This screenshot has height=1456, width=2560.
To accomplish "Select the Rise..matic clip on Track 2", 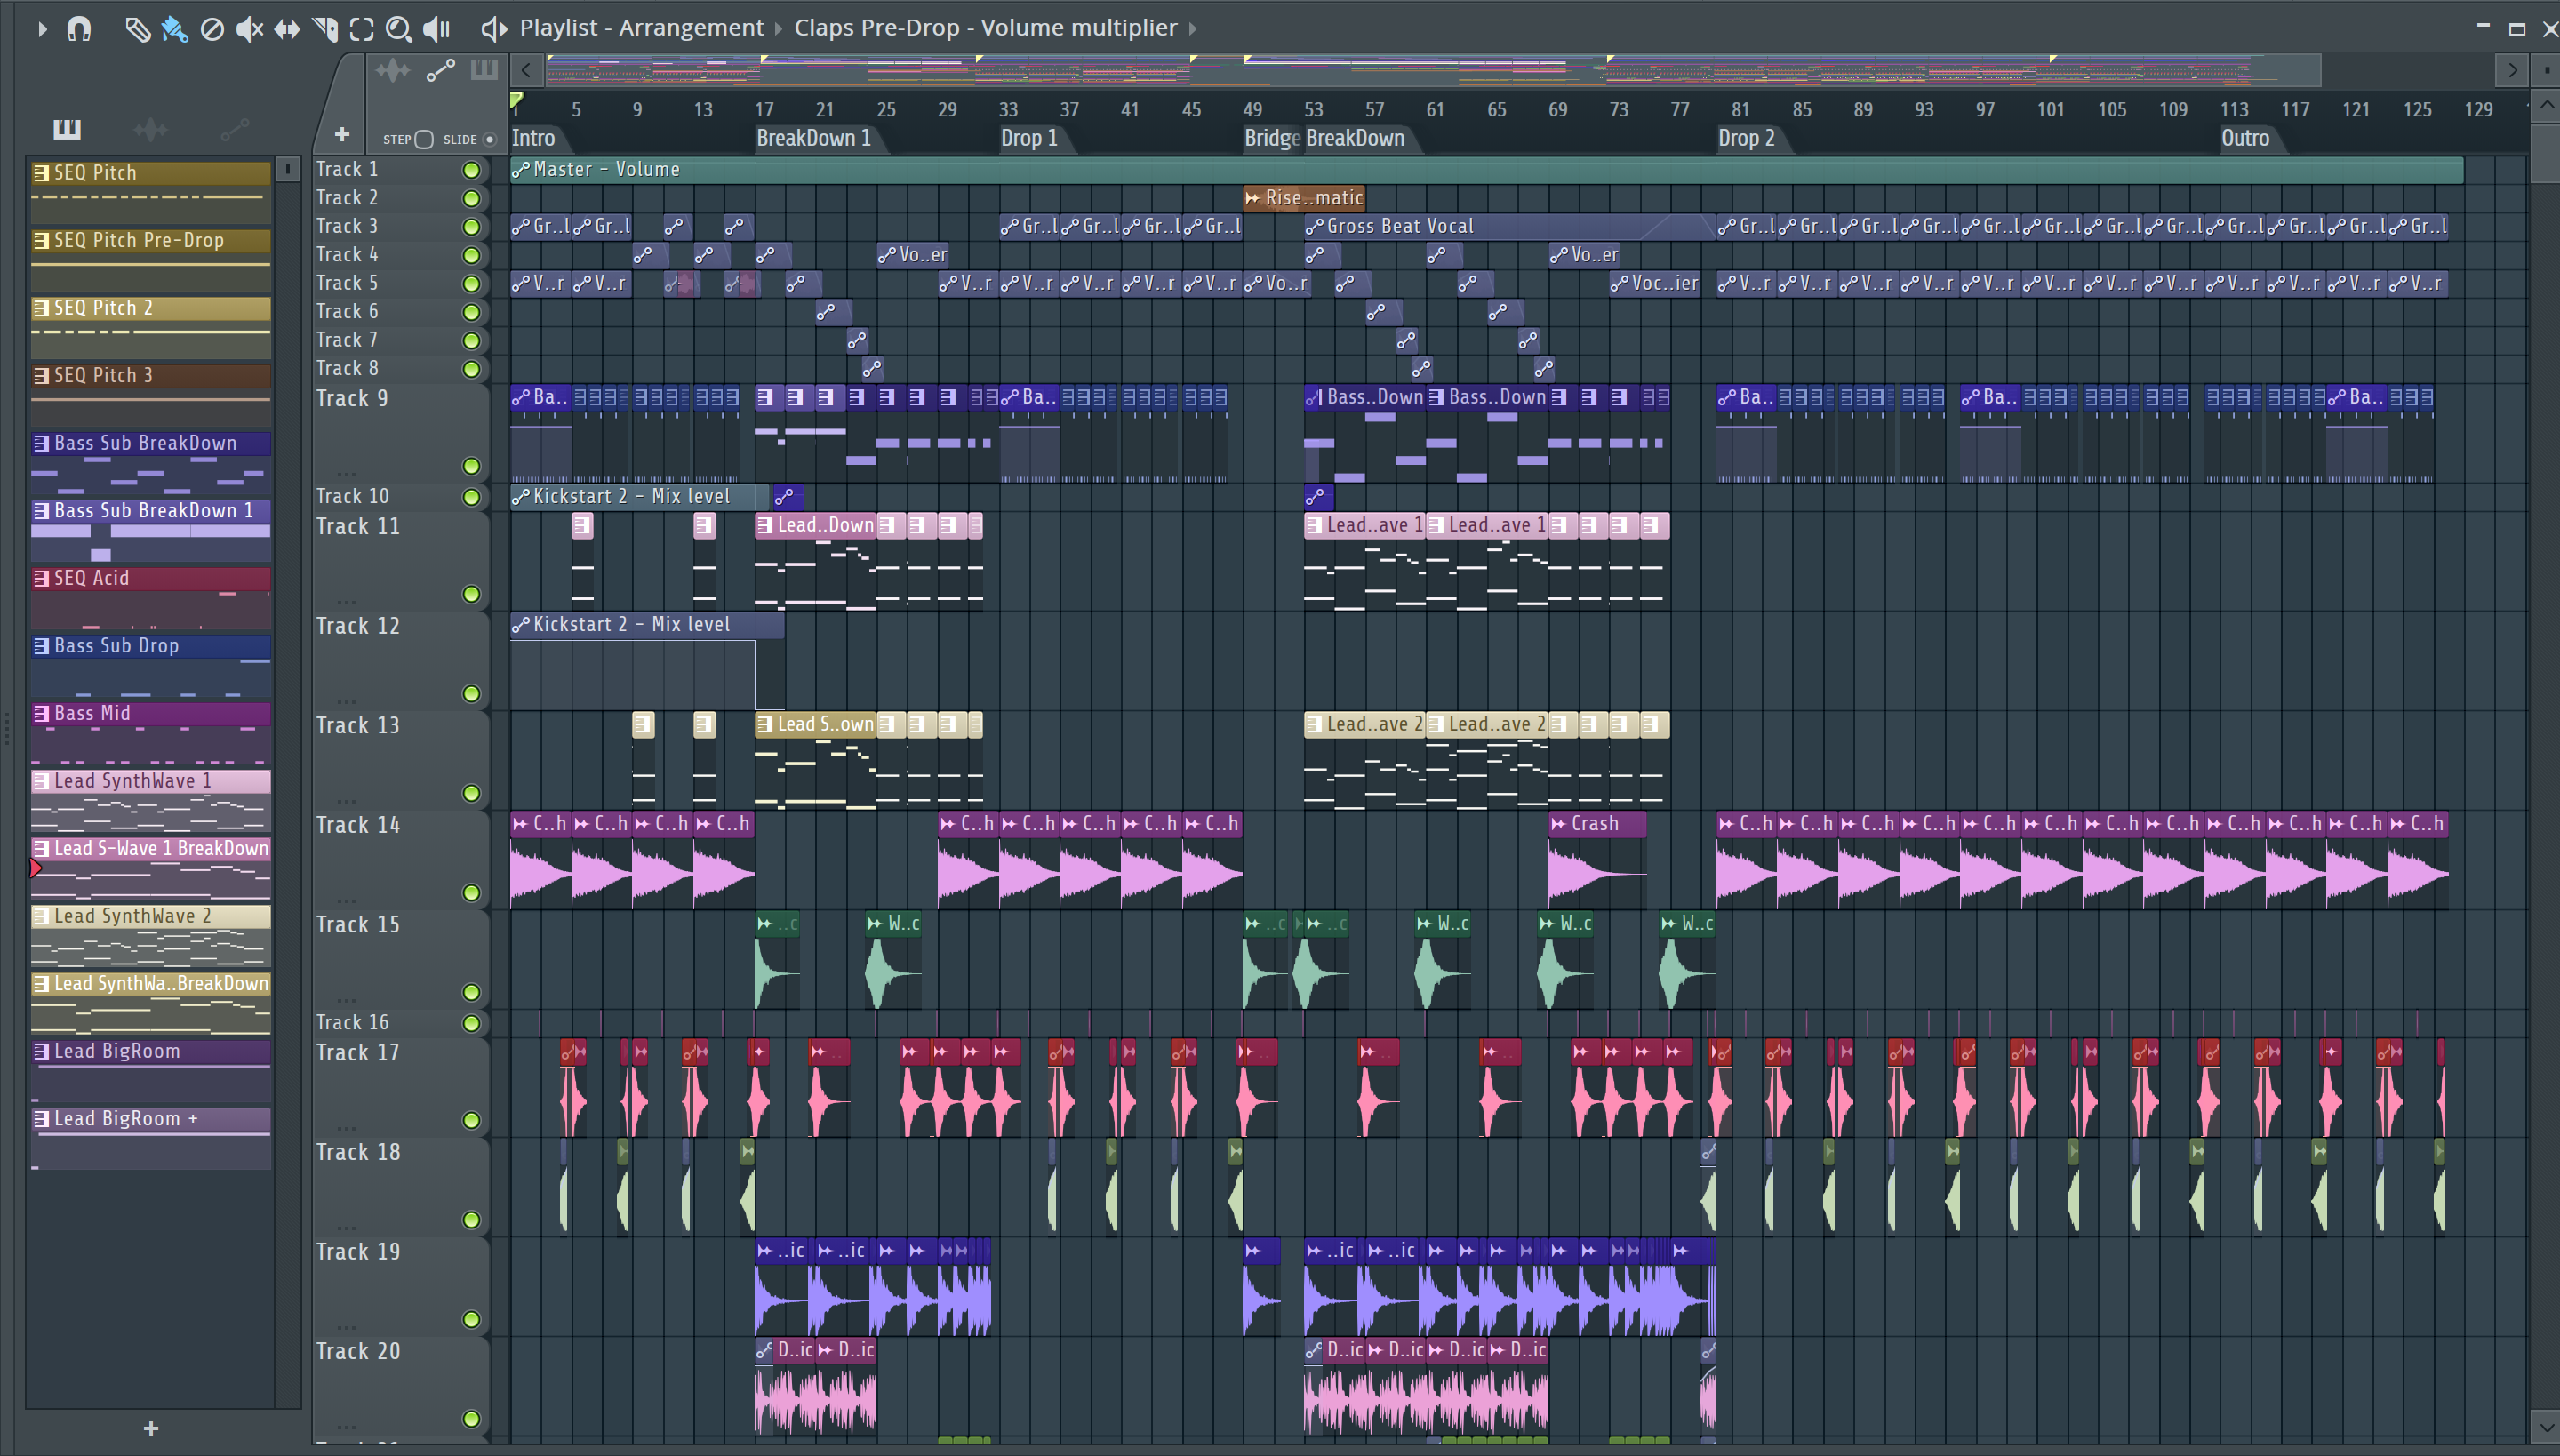I will [1304, 198].
